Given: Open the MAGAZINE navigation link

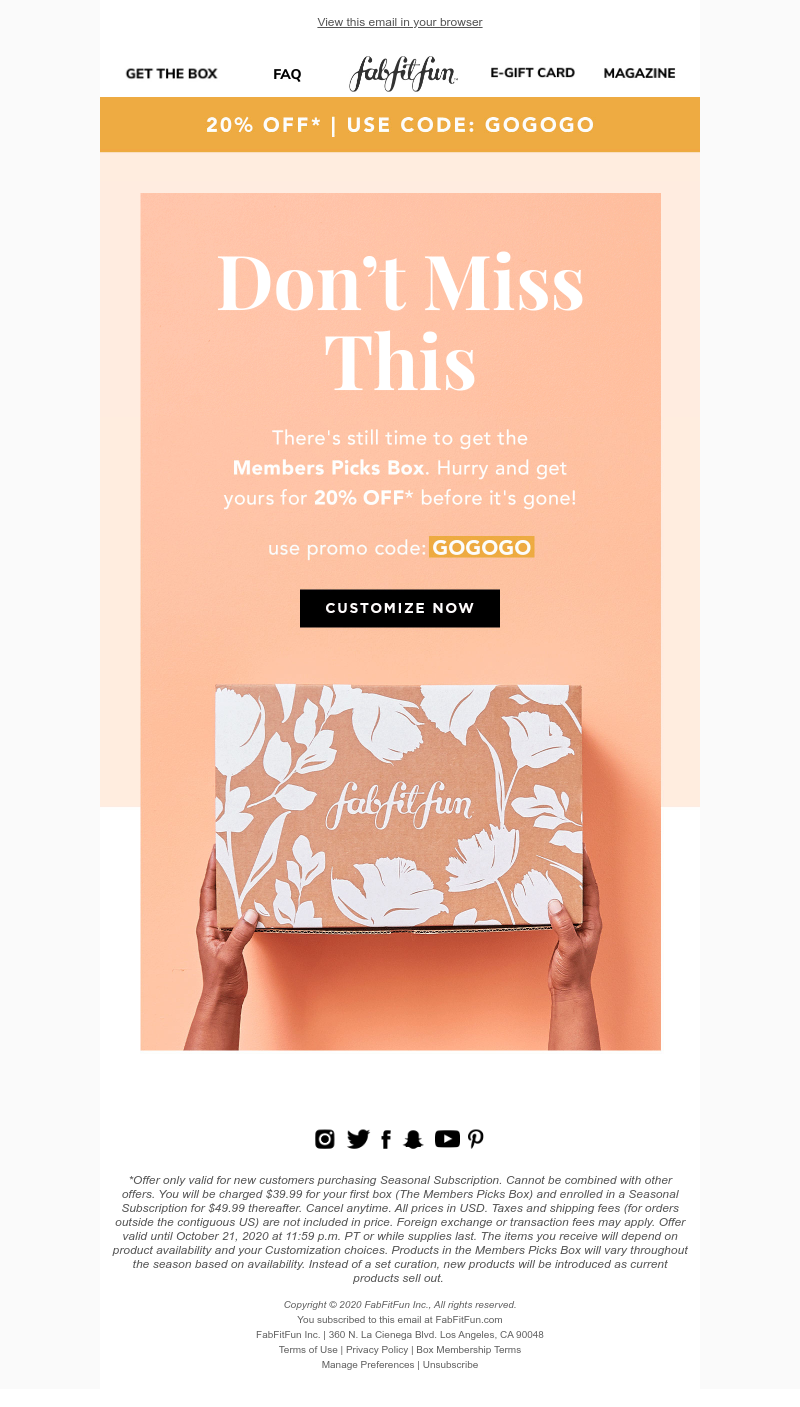Looking at the screenshot, I should (x=639, y=73).
